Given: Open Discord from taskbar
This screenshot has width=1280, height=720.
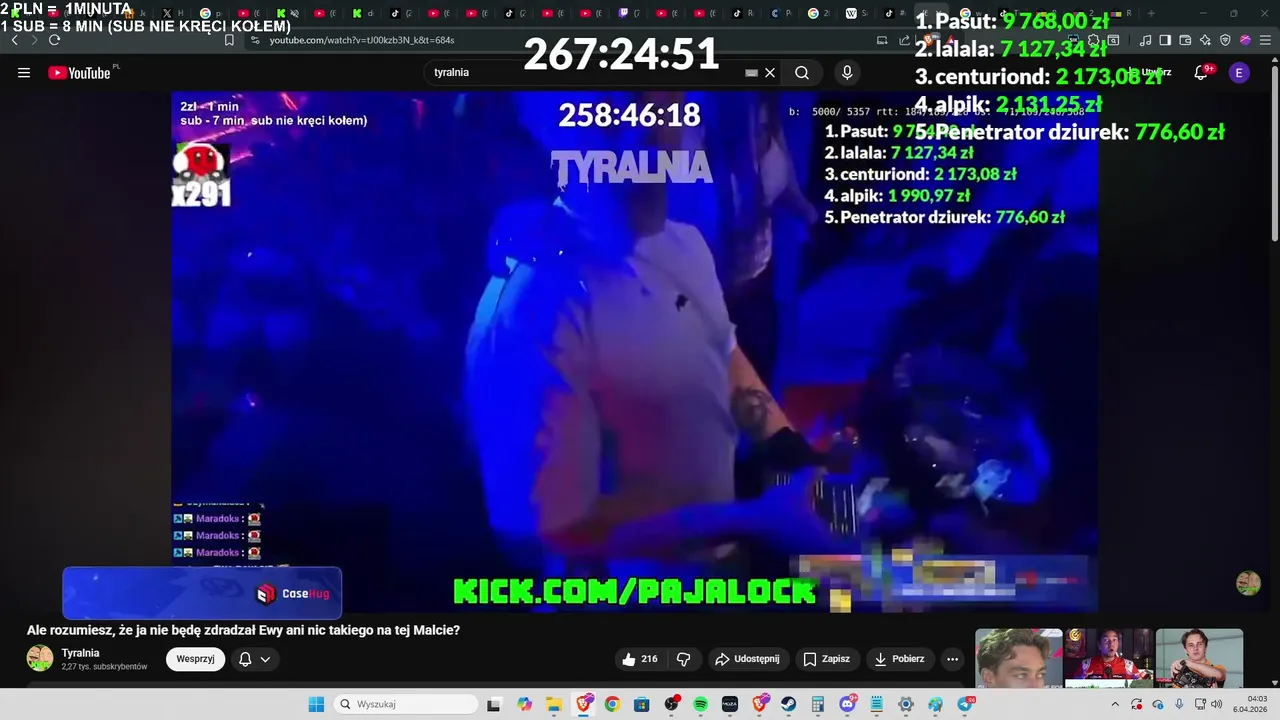Looking at the screenshot, I should click(848, 704).
